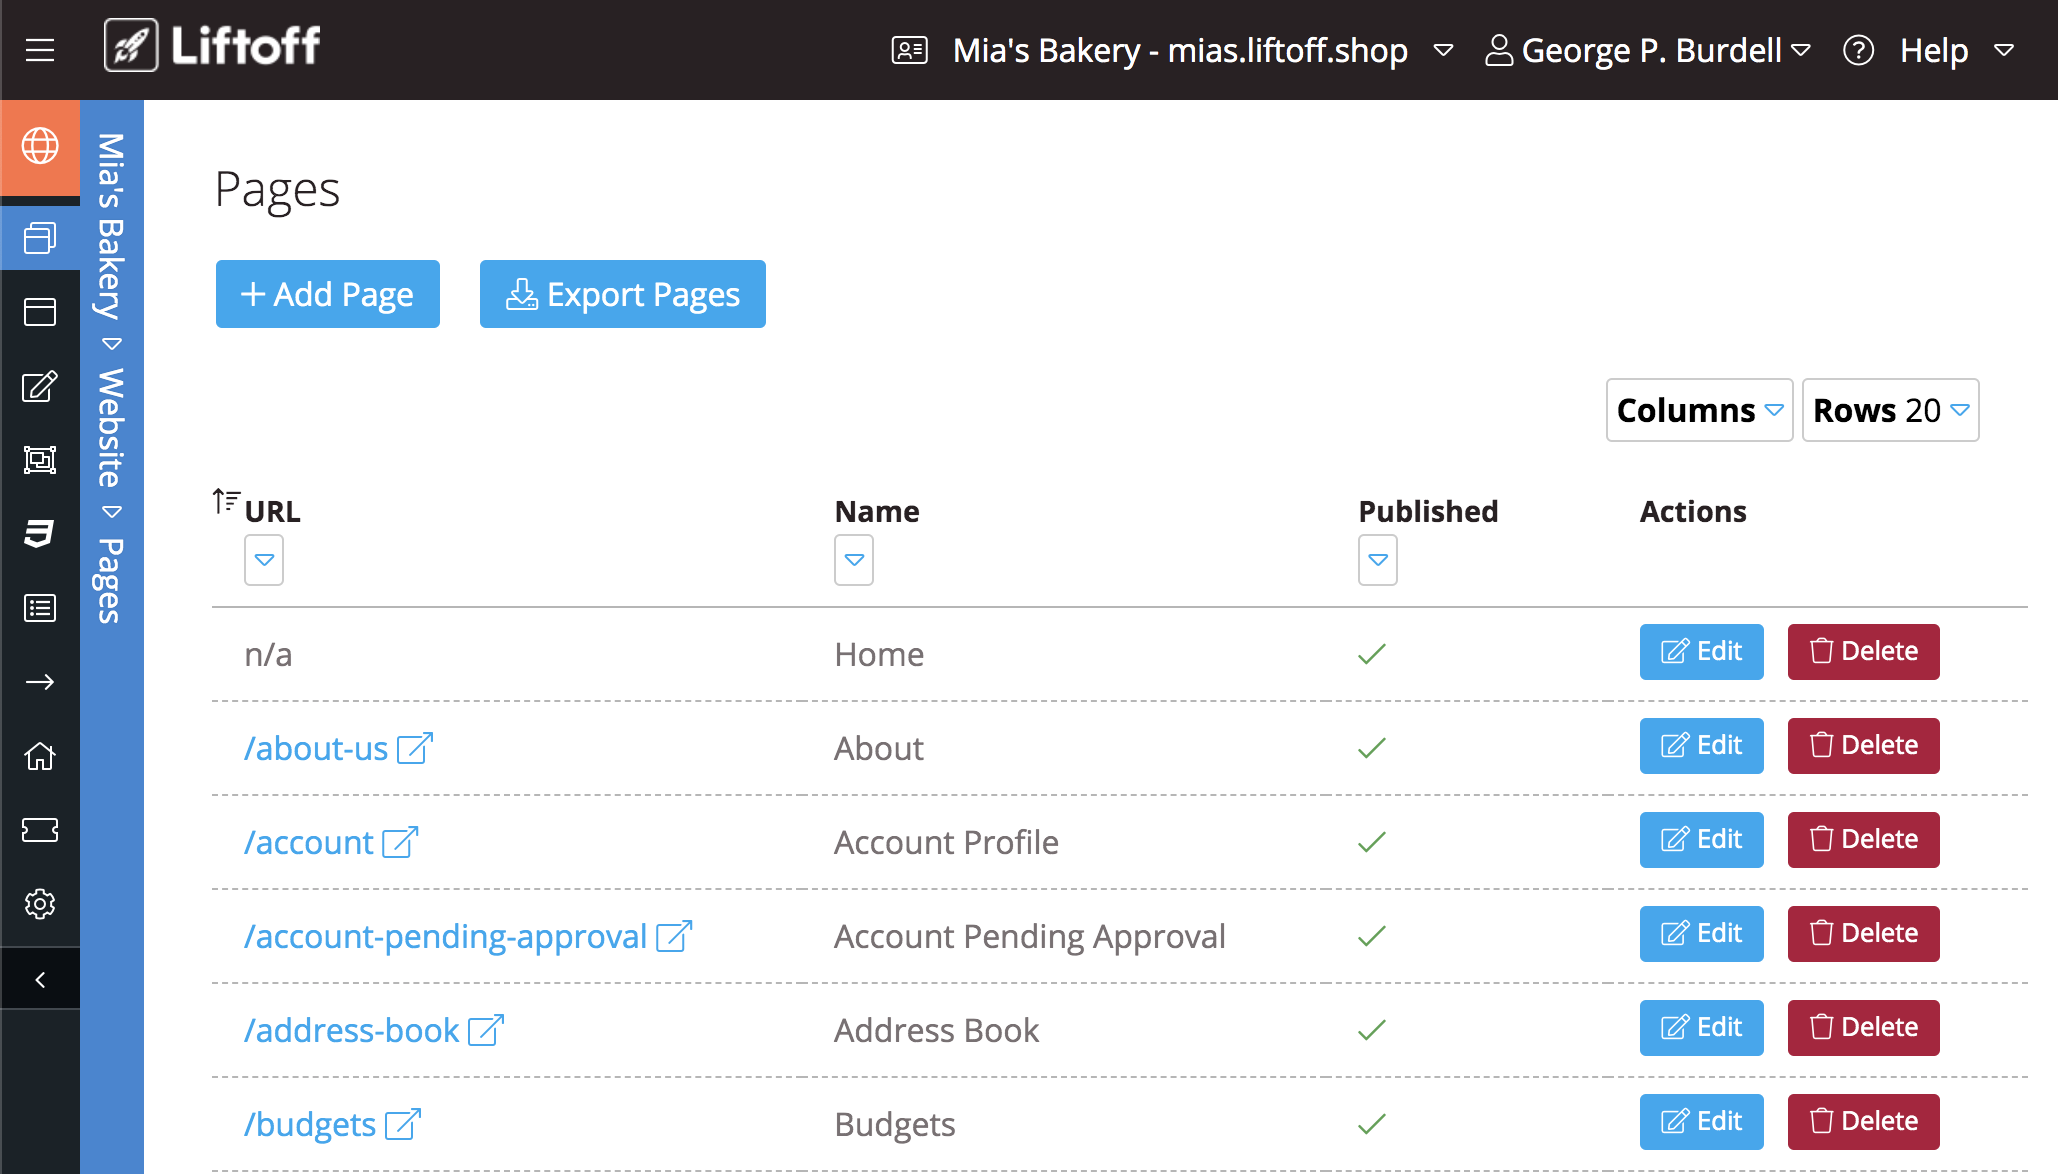Open the Published column filter dropdown
Image resolution: width=2058 pixels, height=1174 pixels.
pos(1377,560)
